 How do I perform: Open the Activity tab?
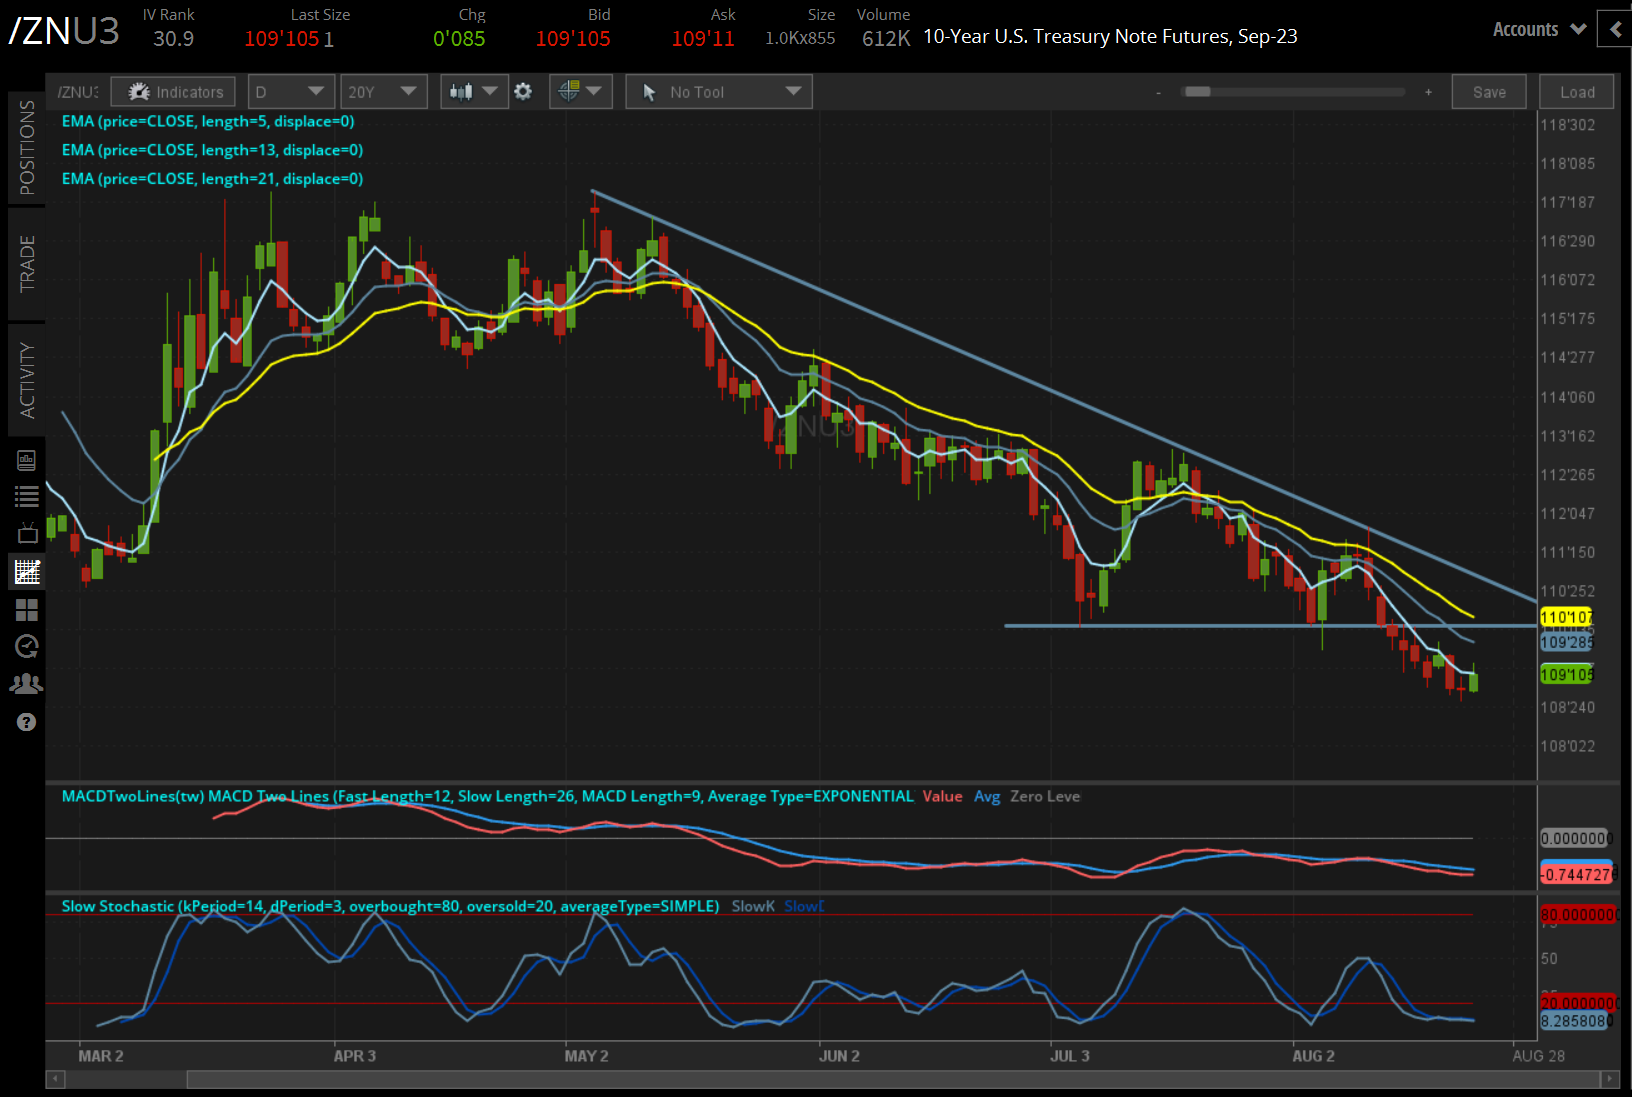pos(27,380)
